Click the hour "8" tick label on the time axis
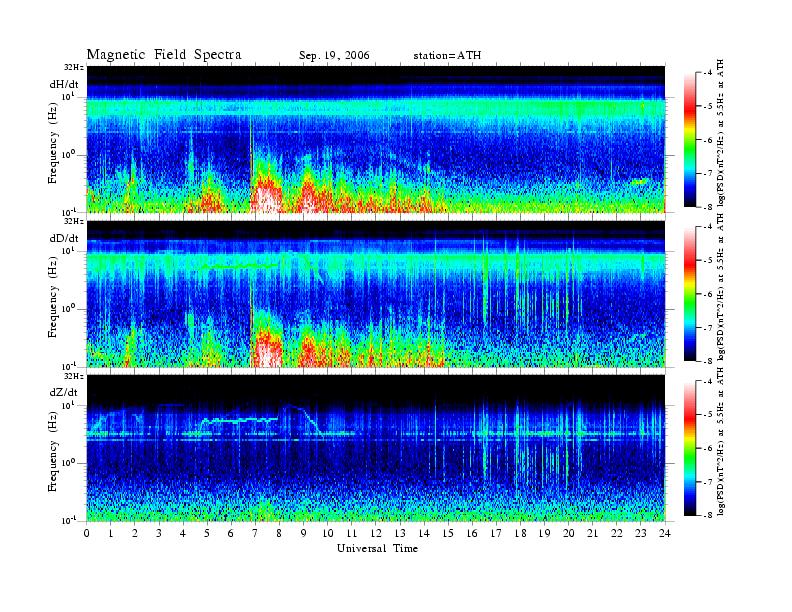The height and width of the screenshot is (612, 792). coord(279,533)
